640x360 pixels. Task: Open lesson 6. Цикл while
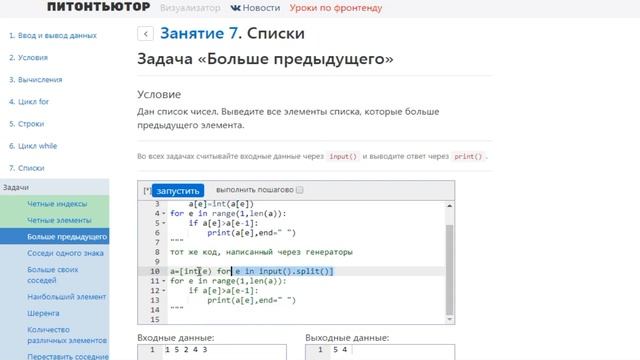pos(33,146)
